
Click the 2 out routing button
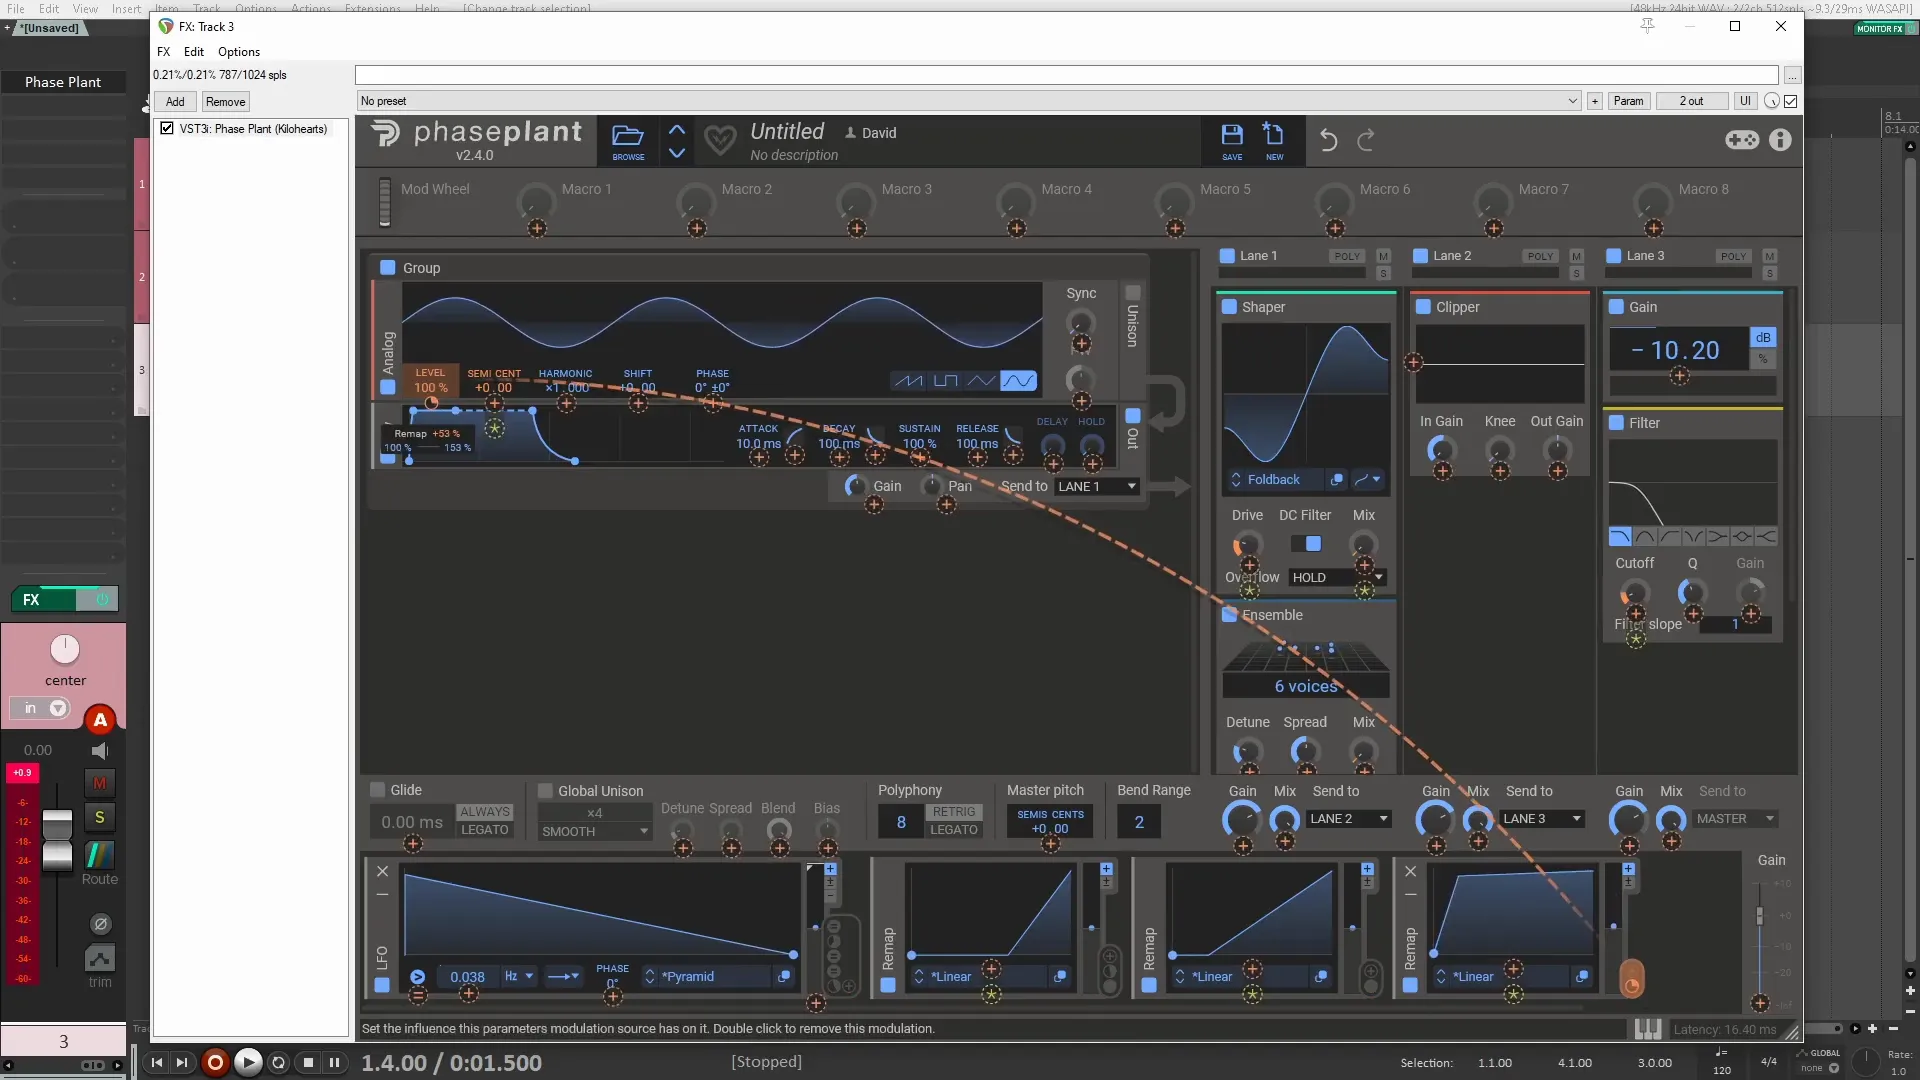(x=1691, y=101)
